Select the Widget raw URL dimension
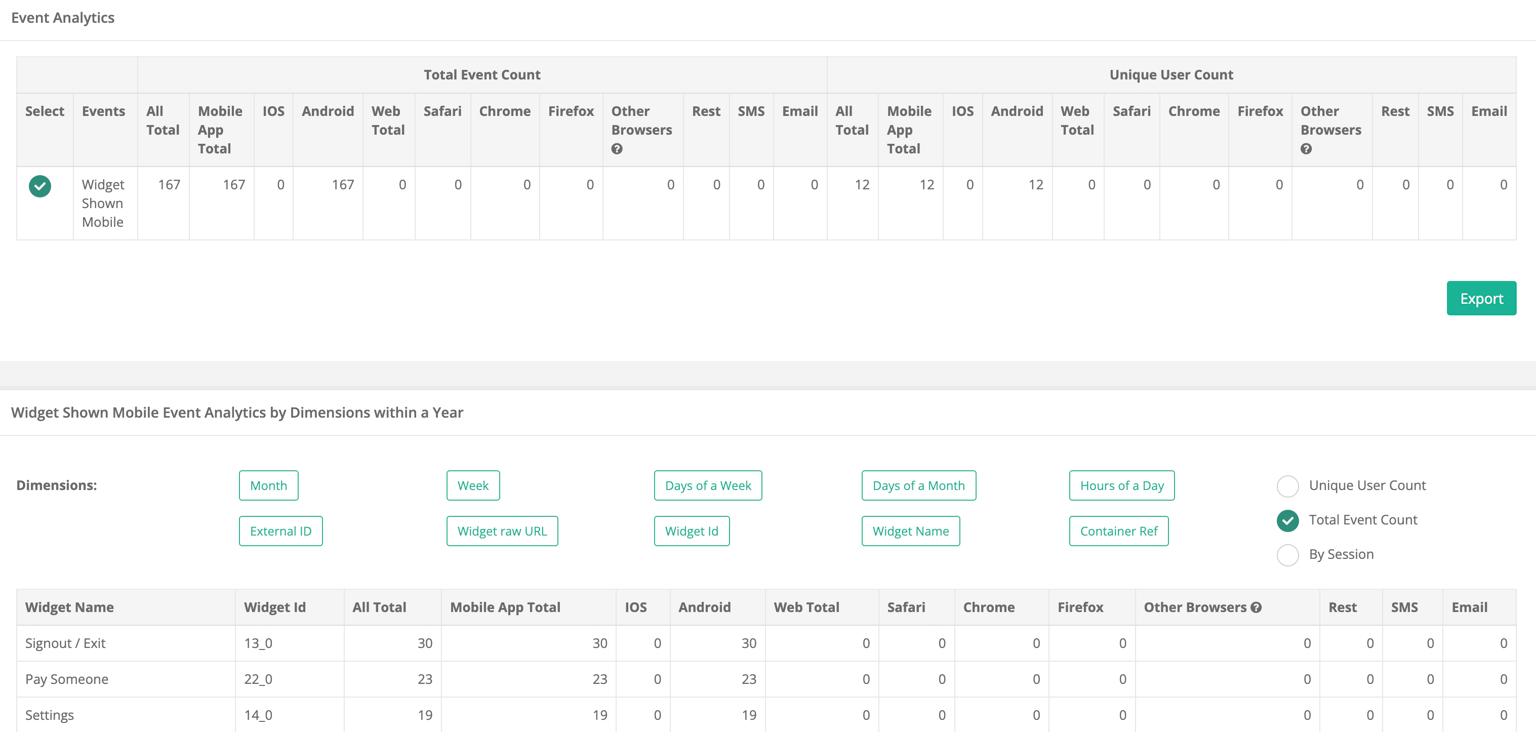This screenshot has width=1536, height=732. point(502,531)
